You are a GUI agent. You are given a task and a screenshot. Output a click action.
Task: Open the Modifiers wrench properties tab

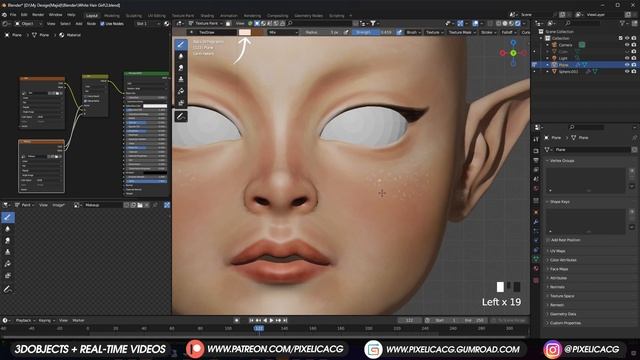click(x=536, y=222)
